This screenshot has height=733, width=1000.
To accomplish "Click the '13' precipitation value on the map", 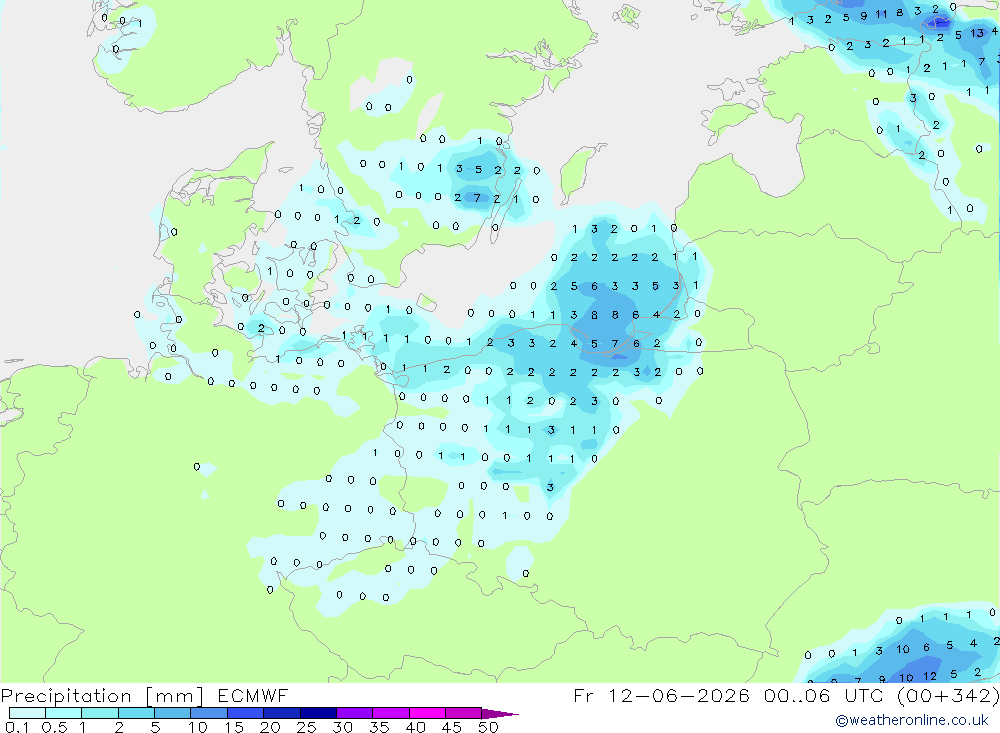I will click(x=976, y=33).
